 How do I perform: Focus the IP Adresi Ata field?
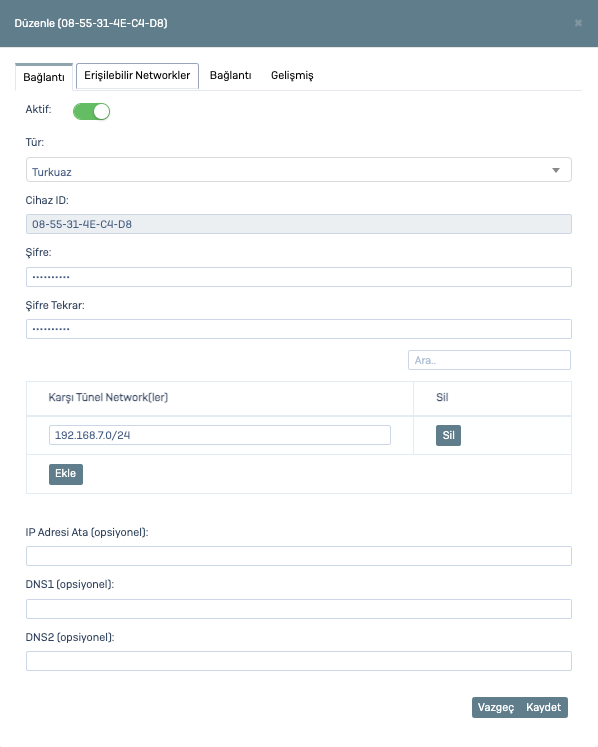(x=299, y=556)
